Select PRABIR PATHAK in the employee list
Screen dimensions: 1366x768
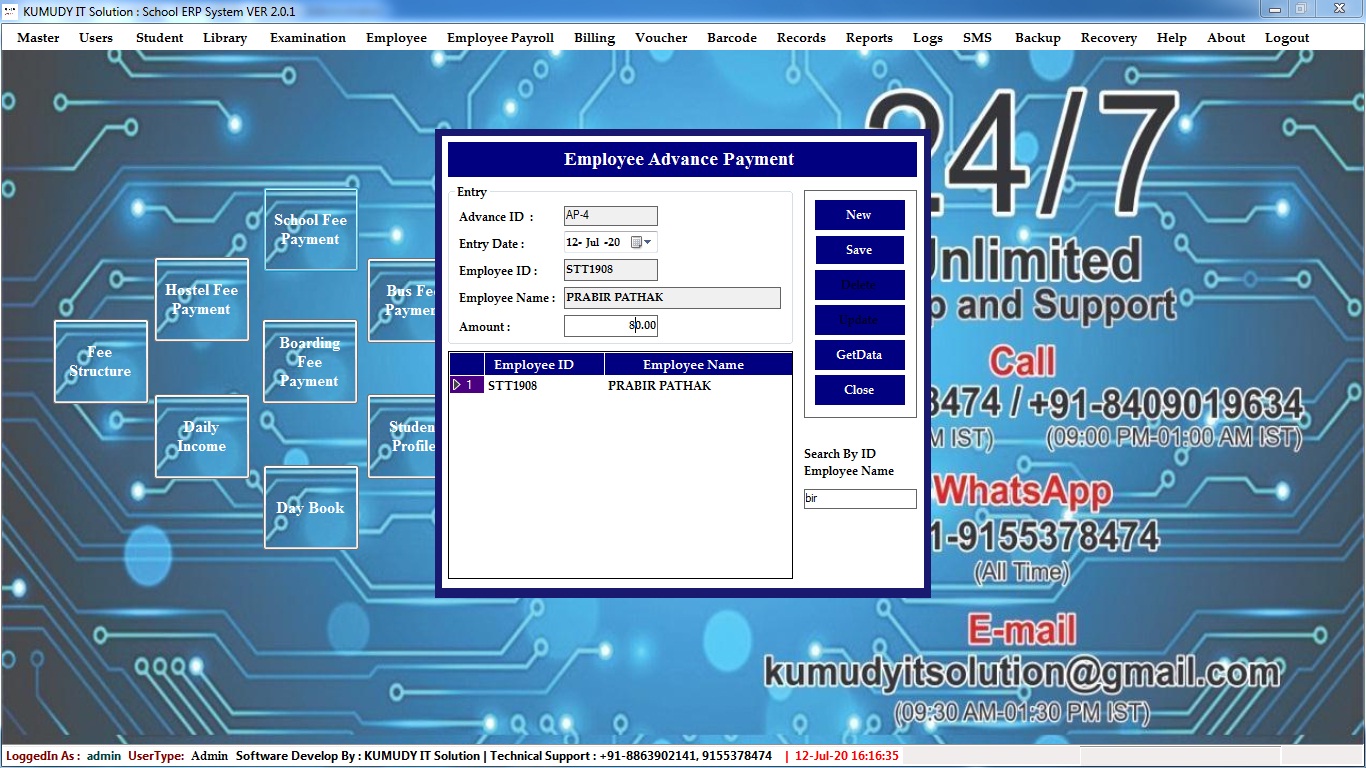660,386
